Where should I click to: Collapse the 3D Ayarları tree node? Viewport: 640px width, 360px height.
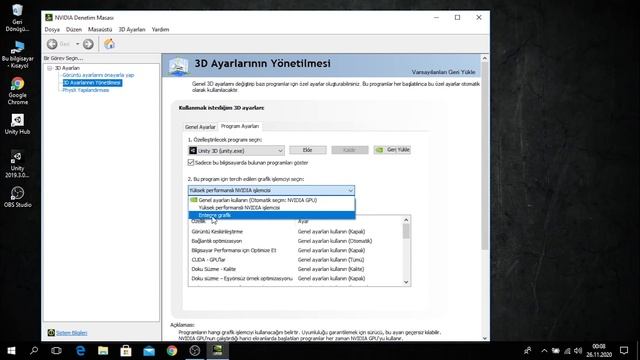pos(50,68)
